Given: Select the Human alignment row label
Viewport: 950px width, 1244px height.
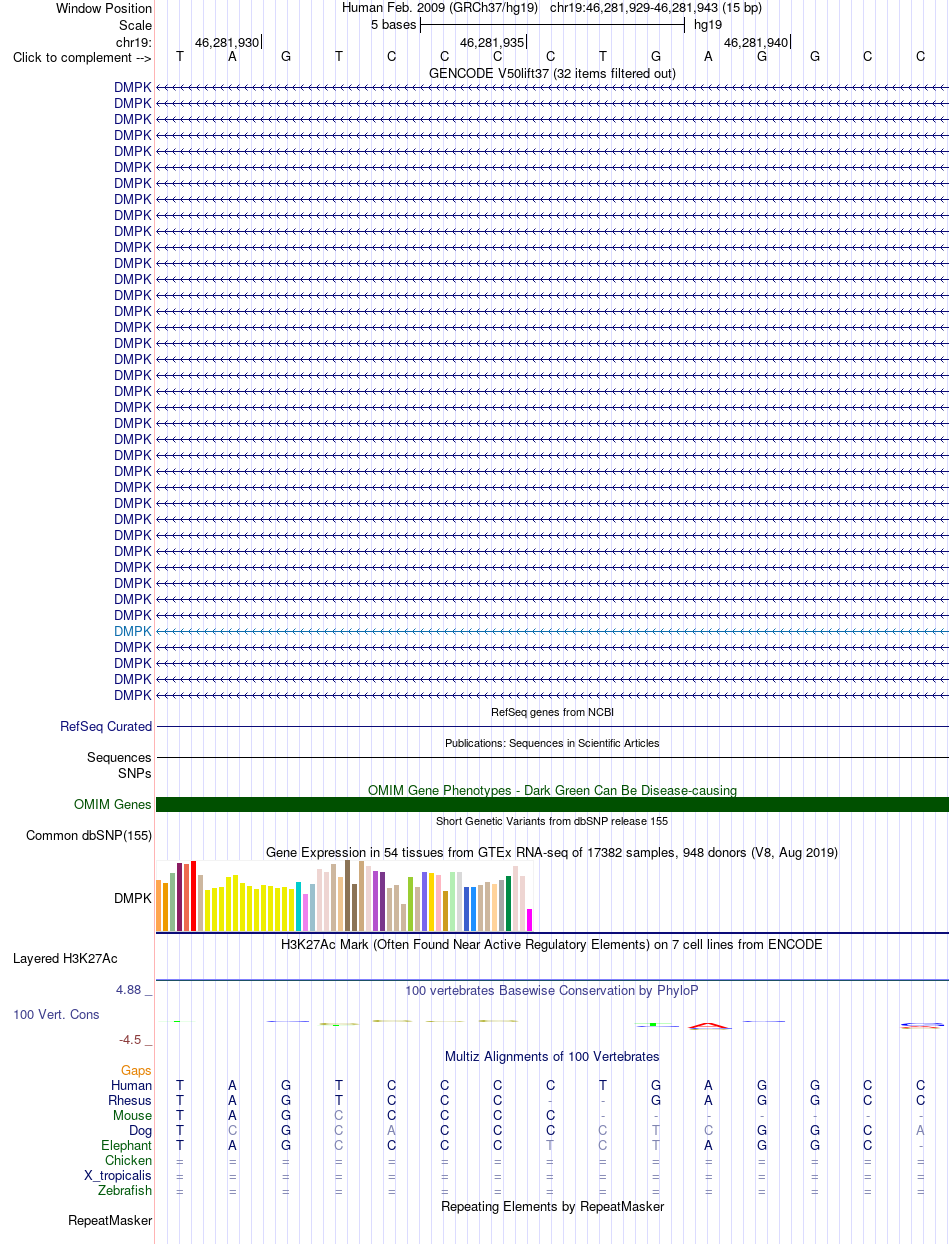Looking at the screenshot, I should (132, 1086).
